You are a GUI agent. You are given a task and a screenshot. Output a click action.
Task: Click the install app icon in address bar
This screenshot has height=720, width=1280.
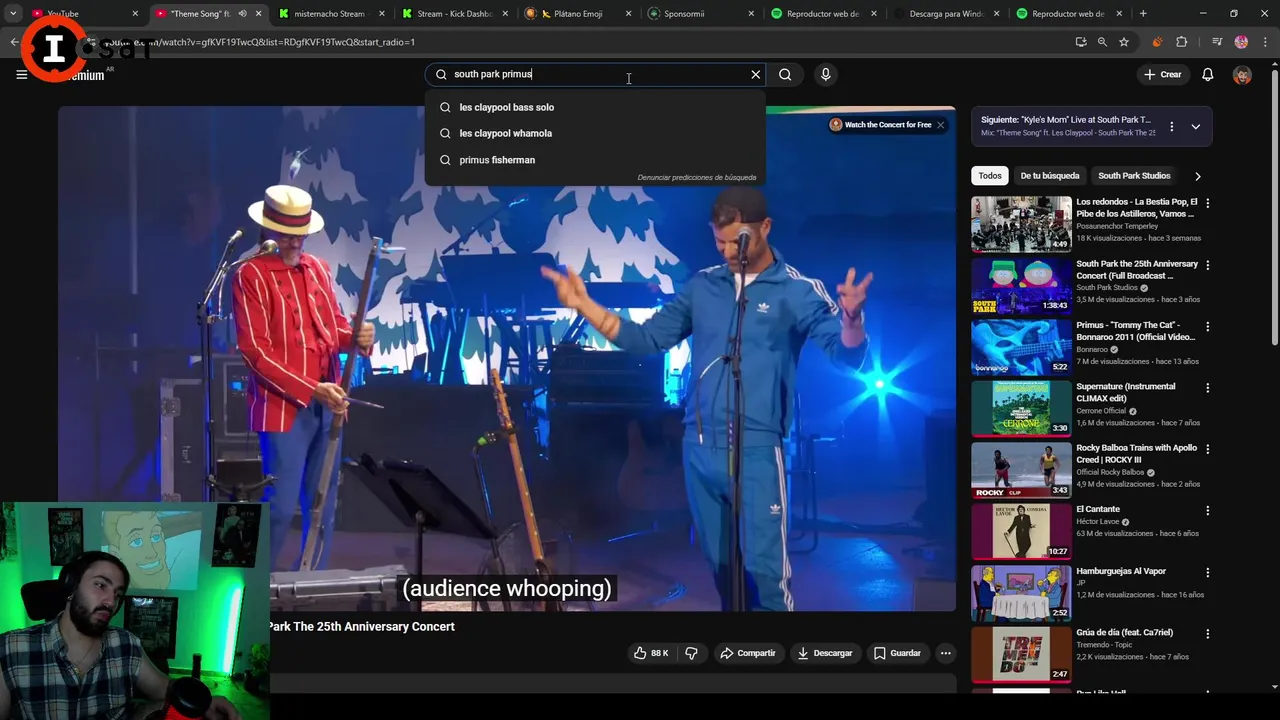pos(1081,42)
